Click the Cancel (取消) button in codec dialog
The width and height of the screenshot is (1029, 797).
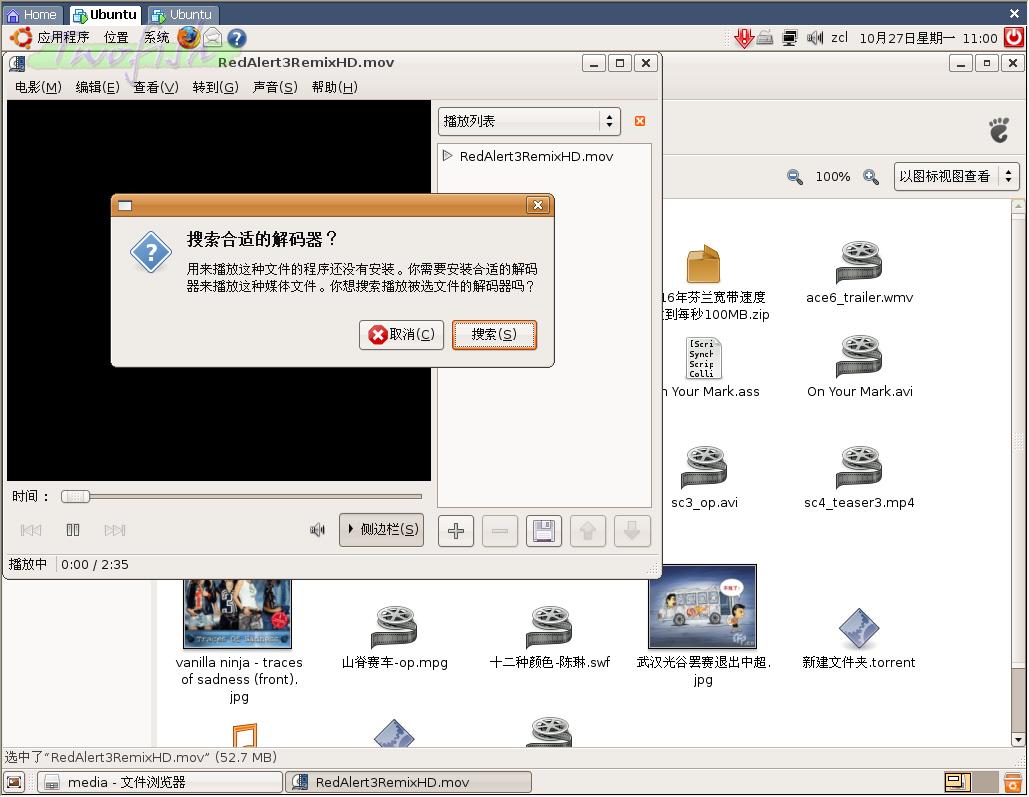(x=402, y=335)
